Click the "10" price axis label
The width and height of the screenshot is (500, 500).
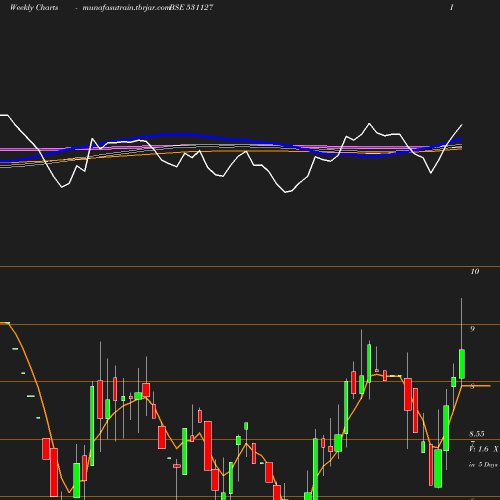point(475,271)
